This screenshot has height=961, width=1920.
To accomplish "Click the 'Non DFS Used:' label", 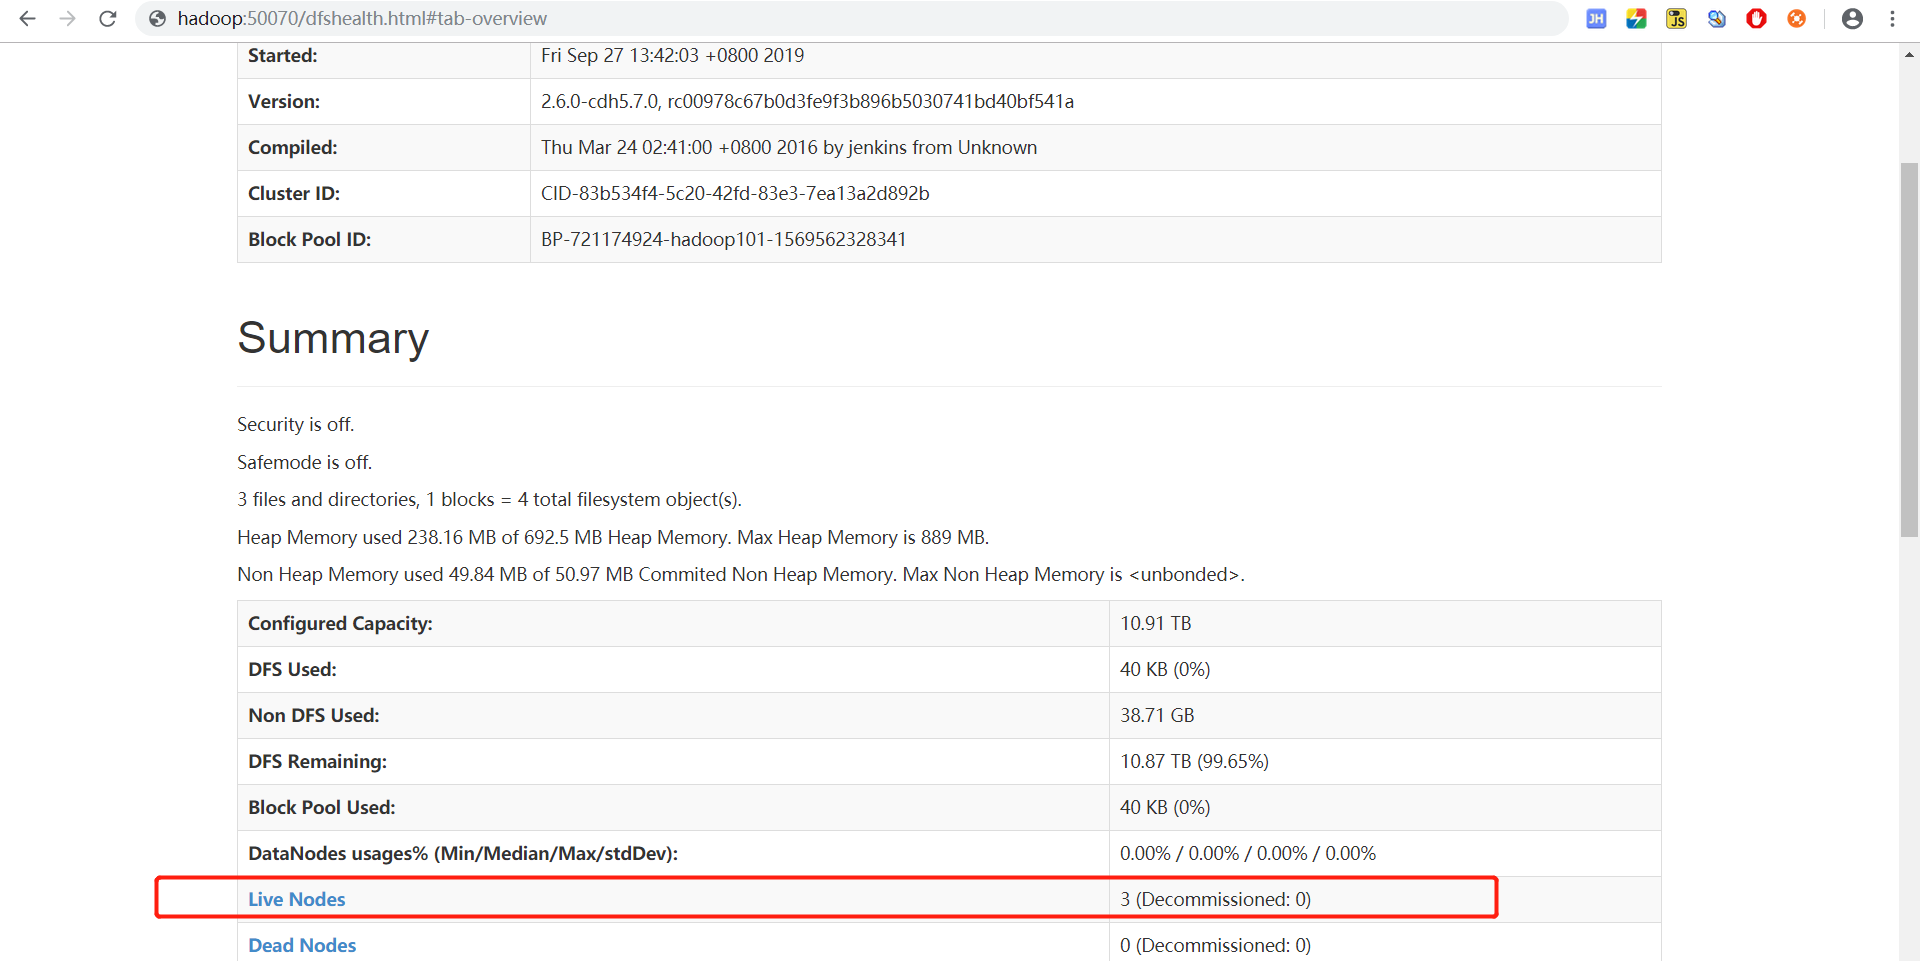I will coord(313,715).
